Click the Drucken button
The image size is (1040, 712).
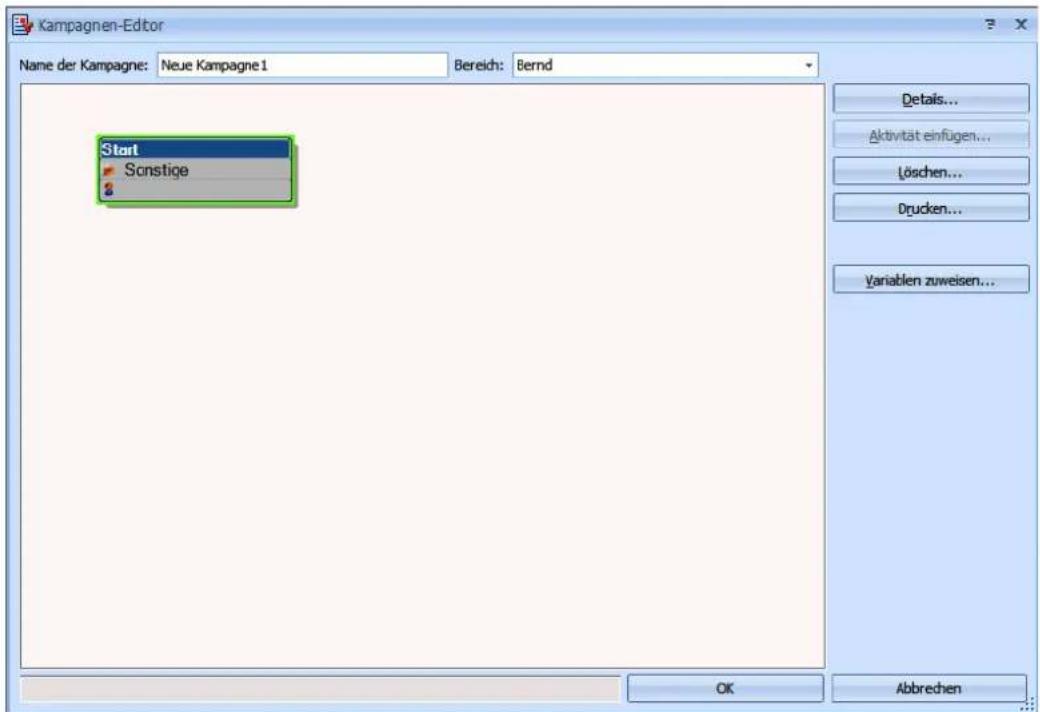click(931, 208)
